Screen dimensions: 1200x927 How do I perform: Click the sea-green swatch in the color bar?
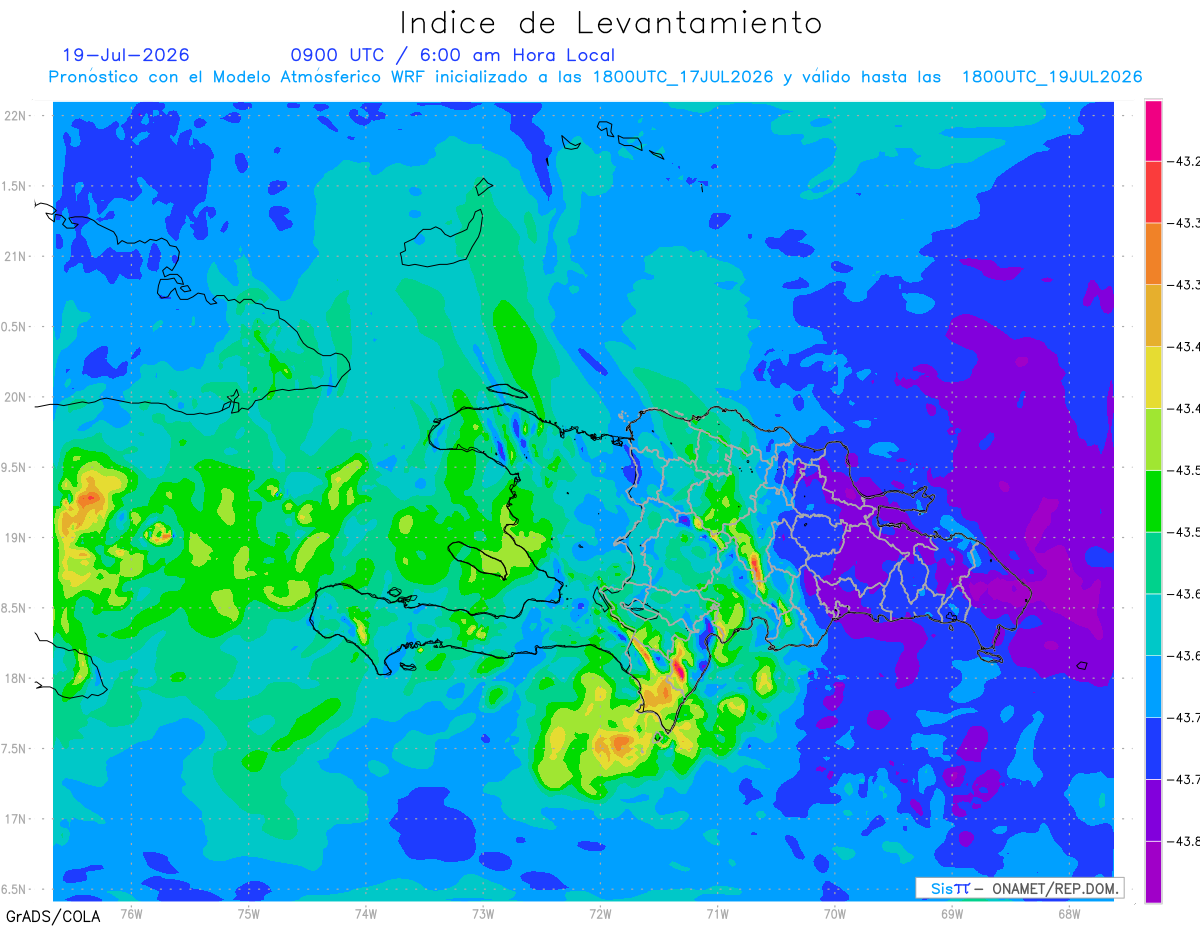[x=1153, y=563]
